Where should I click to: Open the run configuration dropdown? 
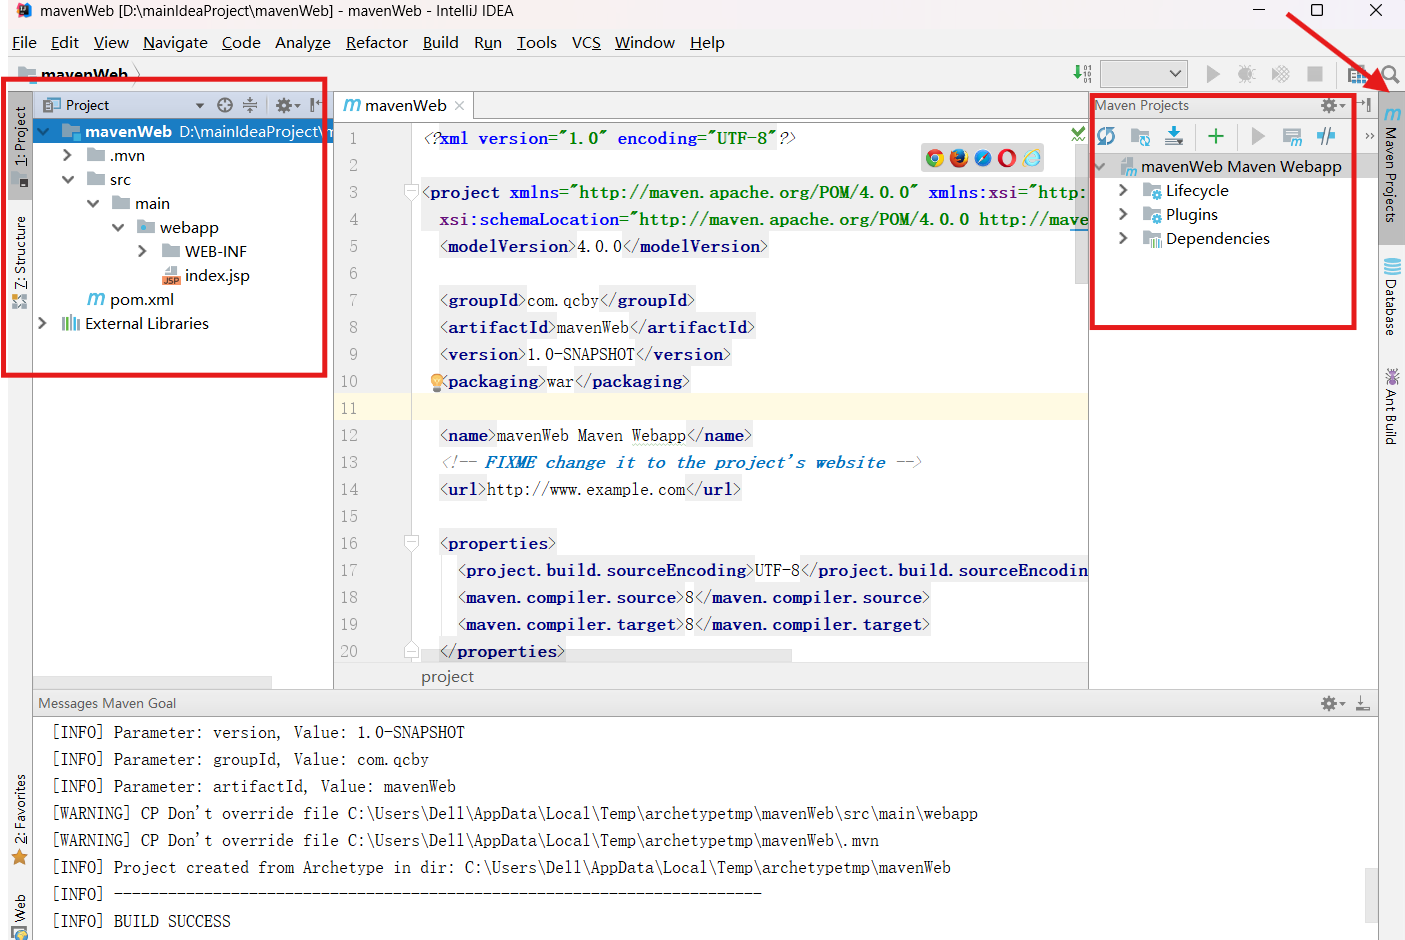[x=1143, y=74]
